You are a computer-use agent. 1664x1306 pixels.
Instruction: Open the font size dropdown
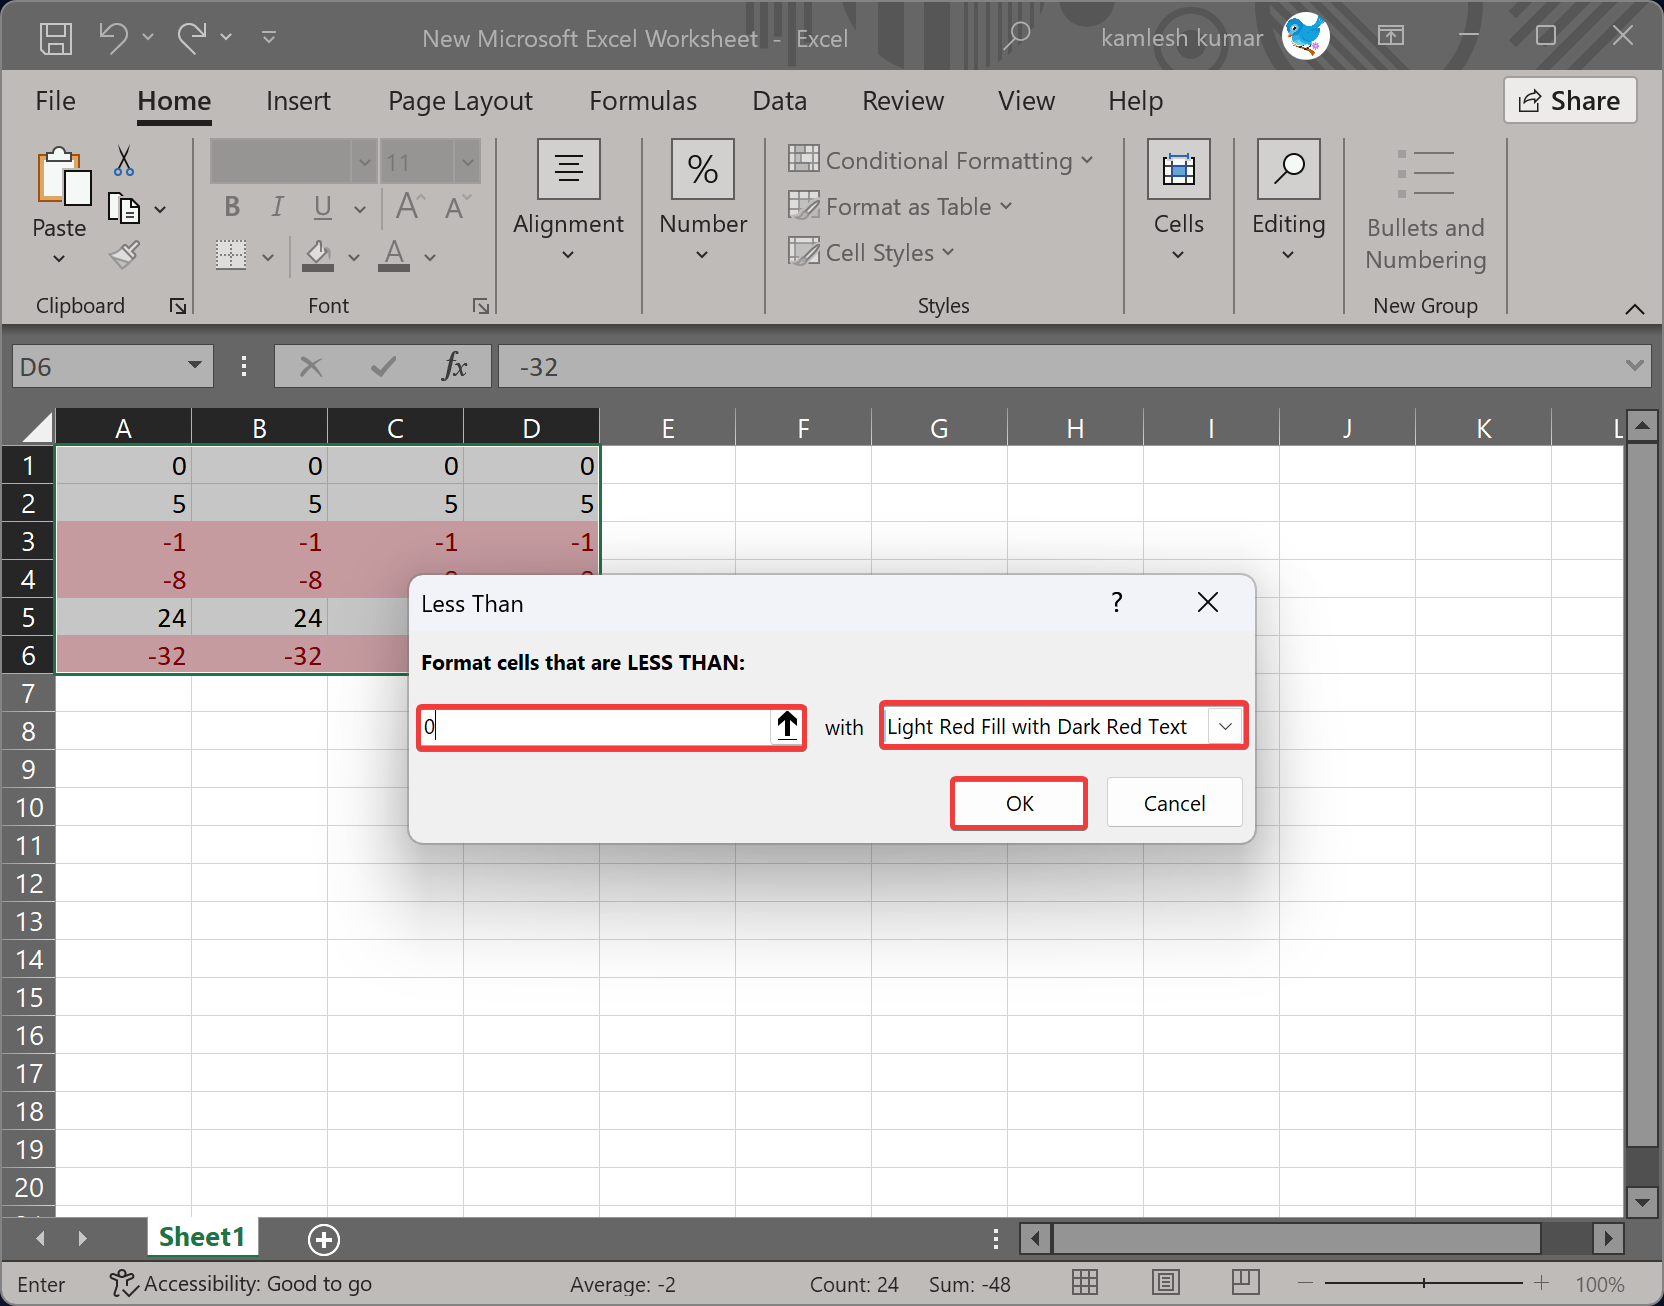pos(466,161)
